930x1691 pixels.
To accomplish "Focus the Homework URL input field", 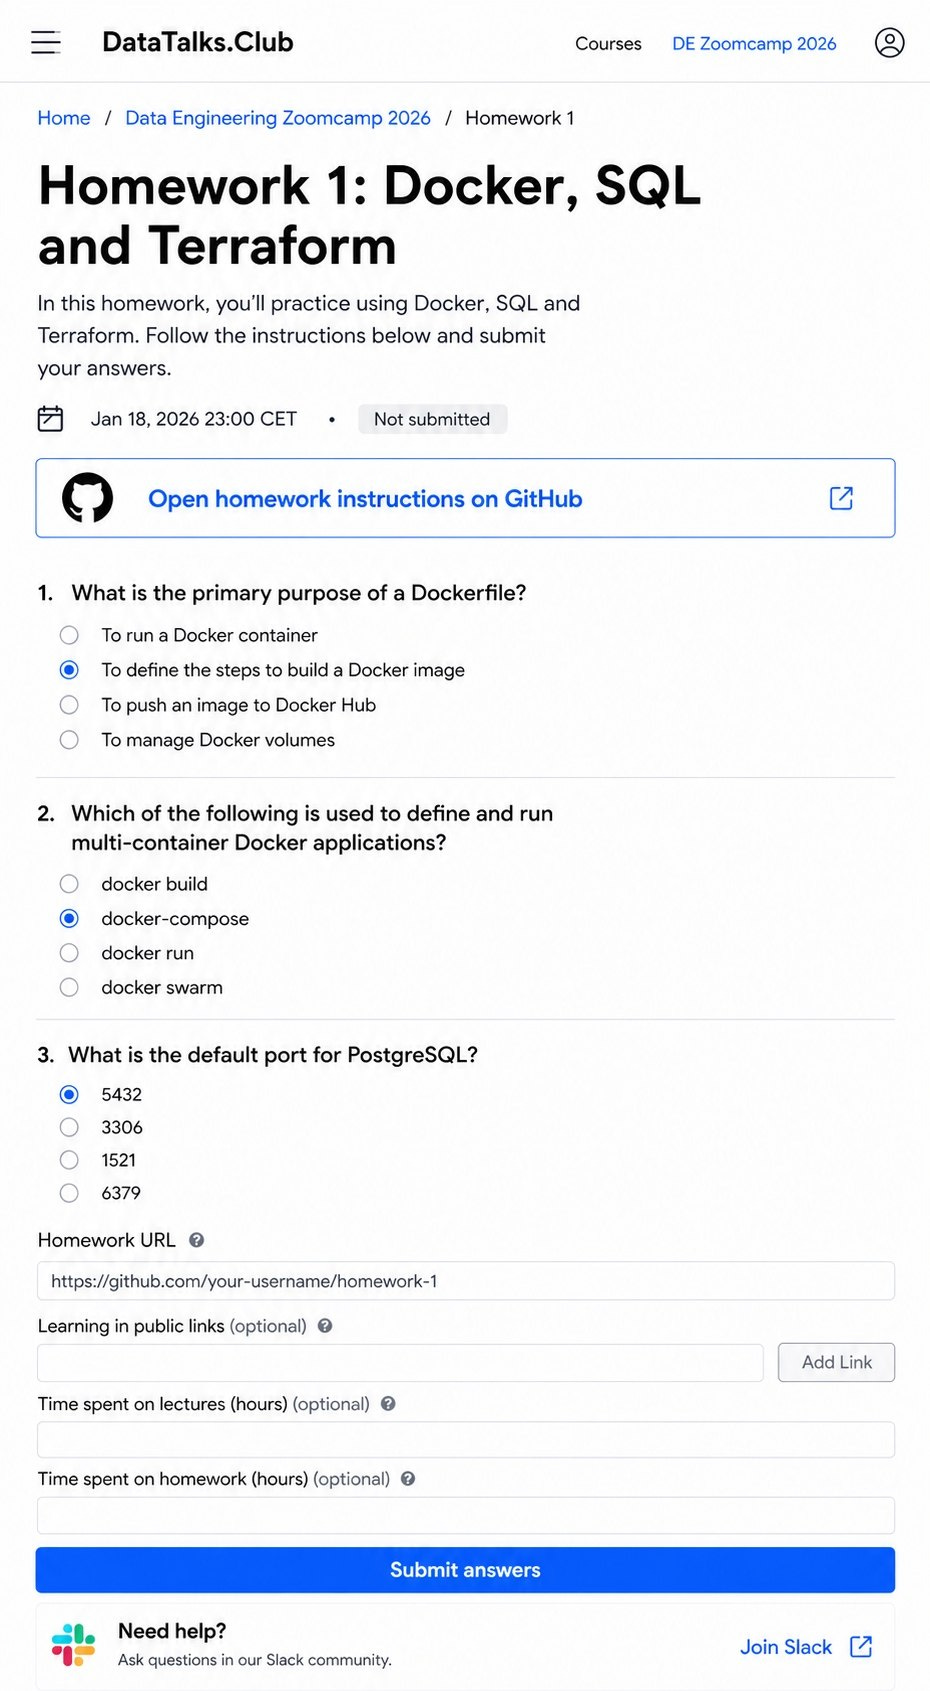I will point(465,1281).
